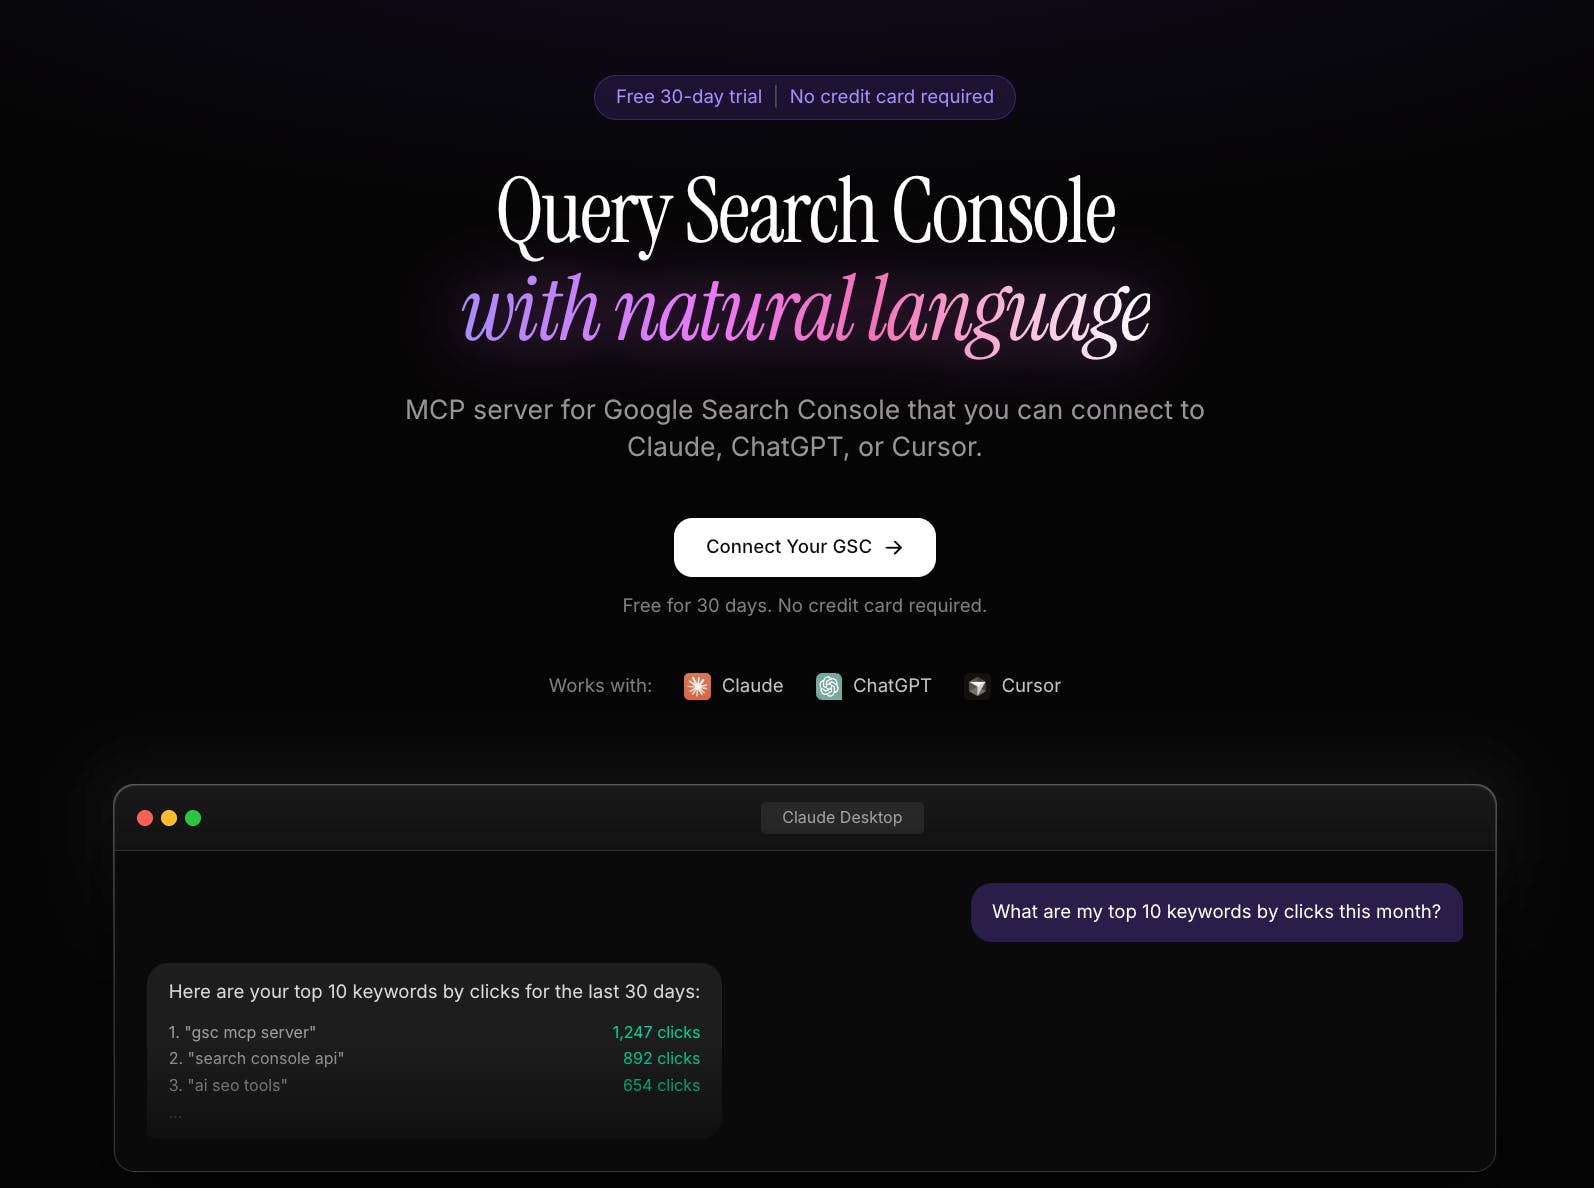Click the "Free for 30 days" note below the button

point(804,605)
